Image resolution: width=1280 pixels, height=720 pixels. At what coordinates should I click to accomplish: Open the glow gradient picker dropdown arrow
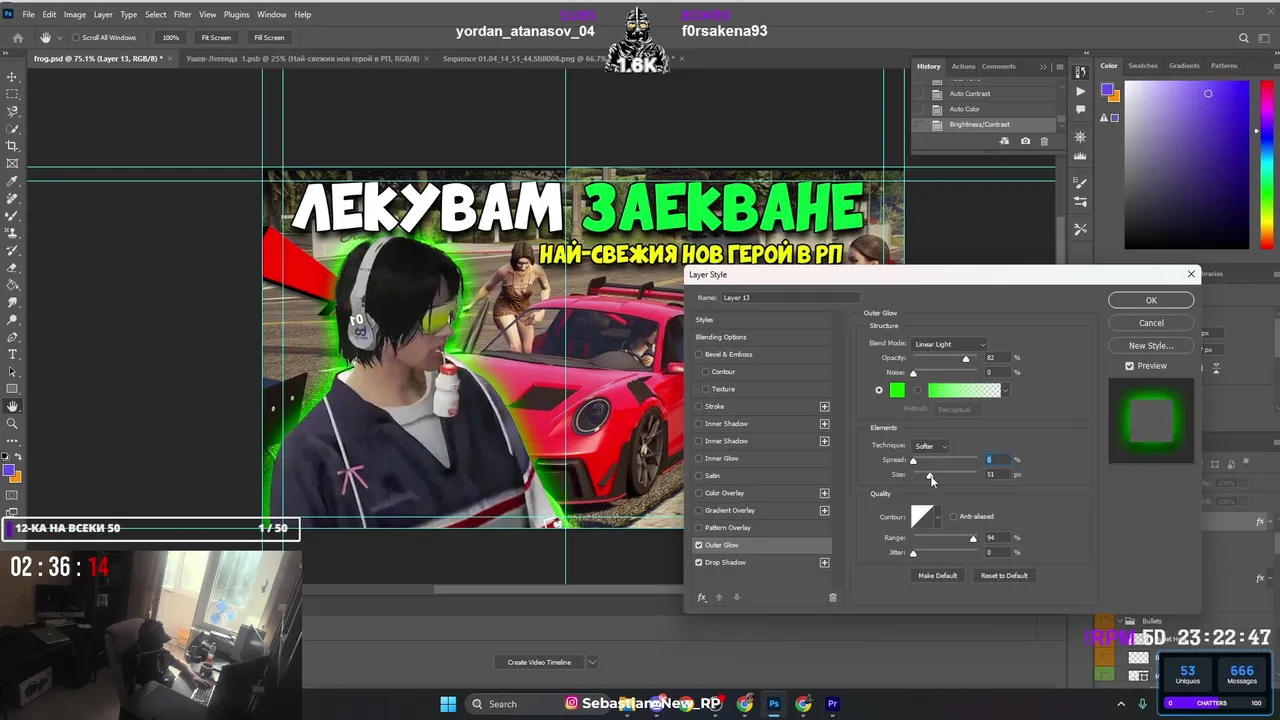point(1005,390)
